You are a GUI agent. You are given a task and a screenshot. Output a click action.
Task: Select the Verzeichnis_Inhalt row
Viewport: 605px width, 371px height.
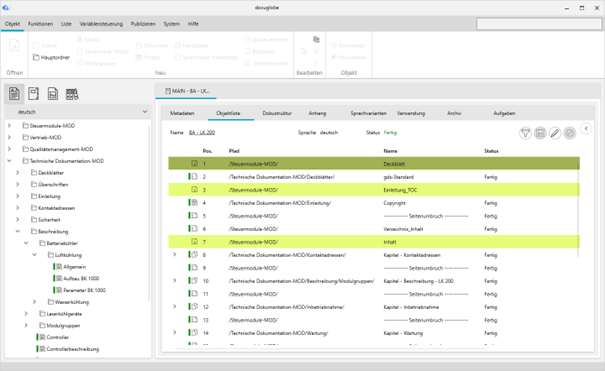(x=374, y=229)
